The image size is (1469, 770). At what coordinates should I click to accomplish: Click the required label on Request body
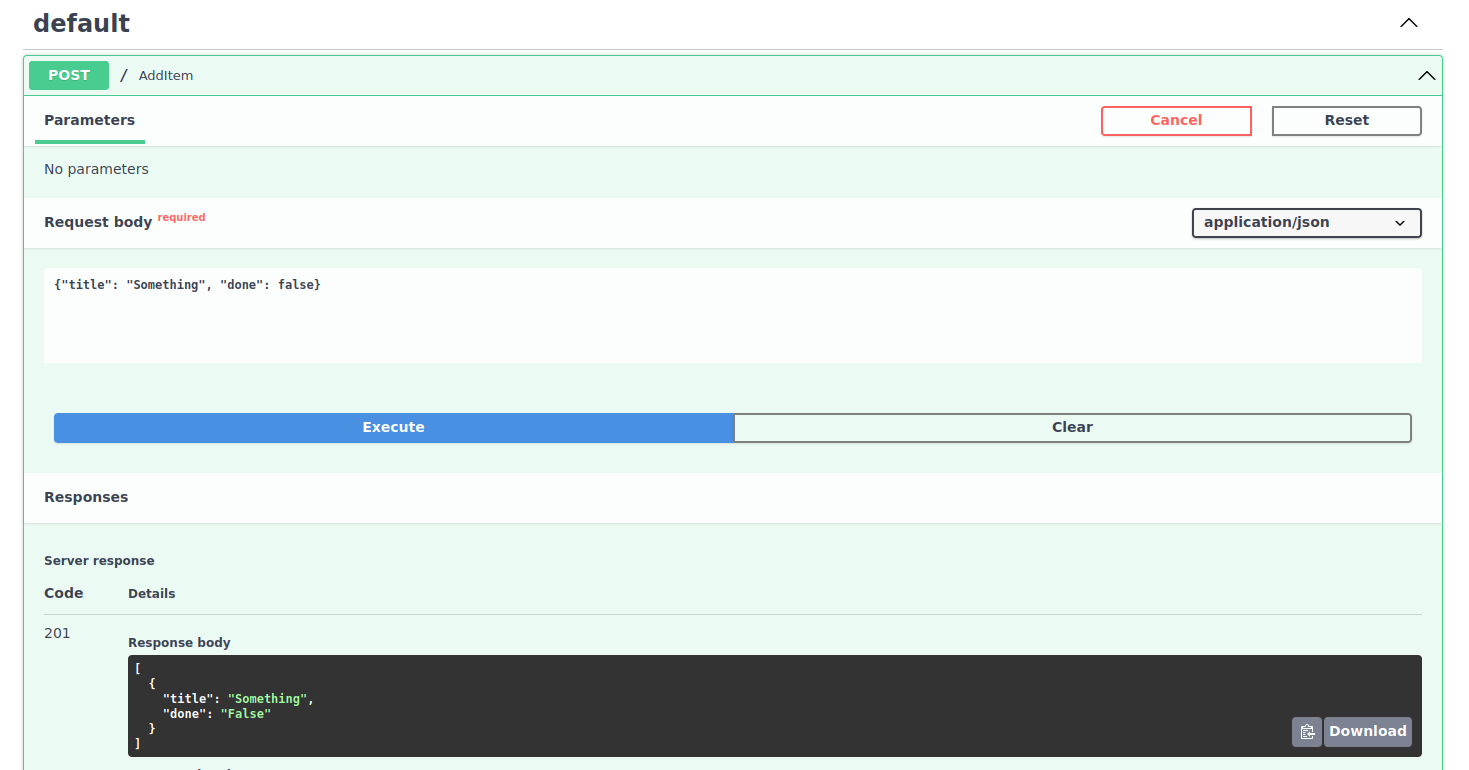click(x=181, y=216)
